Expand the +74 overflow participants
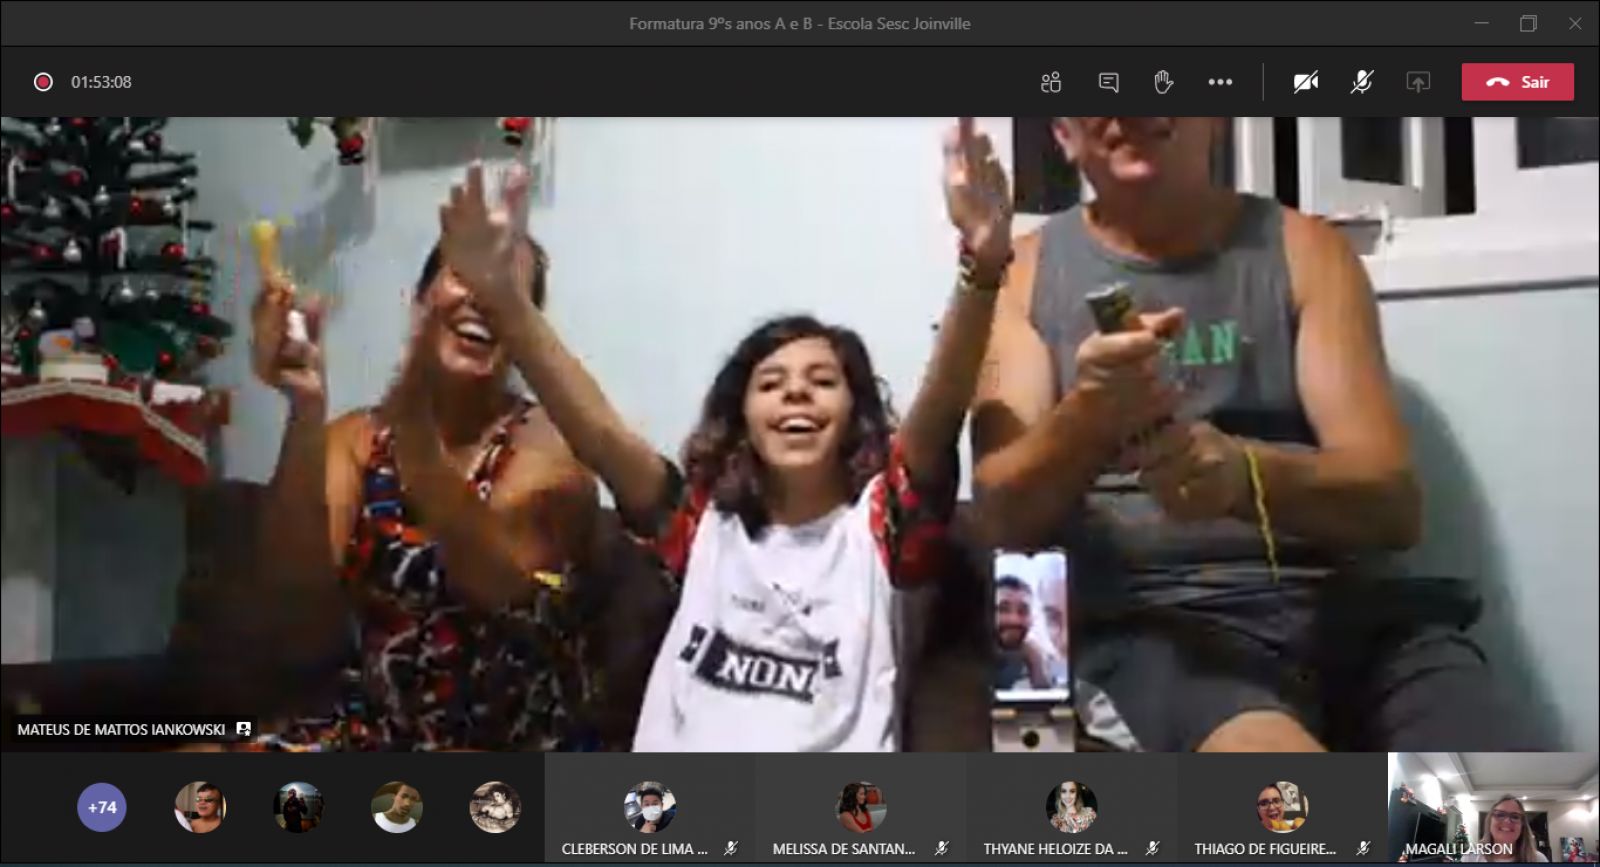Viewport: 1600px width, 867px height. point(102,807)
